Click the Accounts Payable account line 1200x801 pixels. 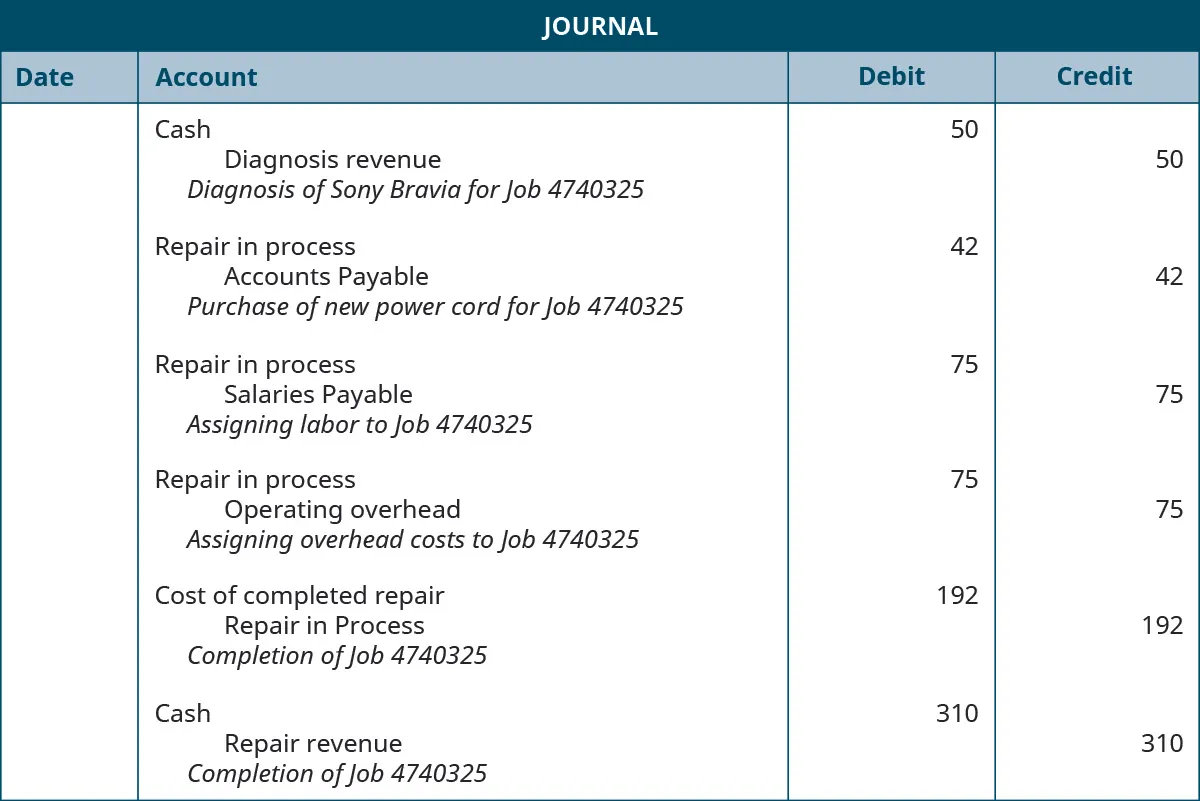coord(326,277)
